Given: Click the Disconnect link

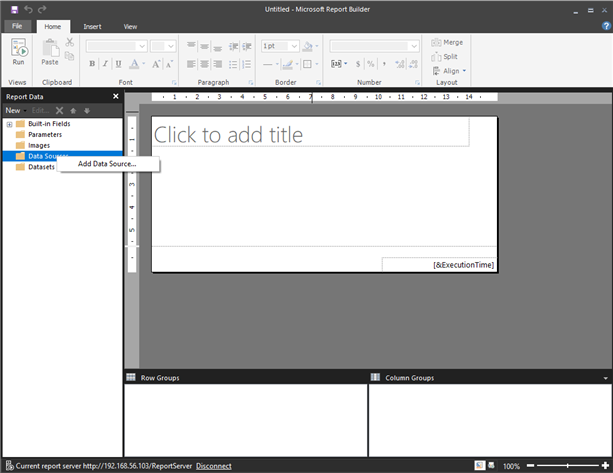Looking at the screenshot, I should pyautogui.click(x=213, y=466).
